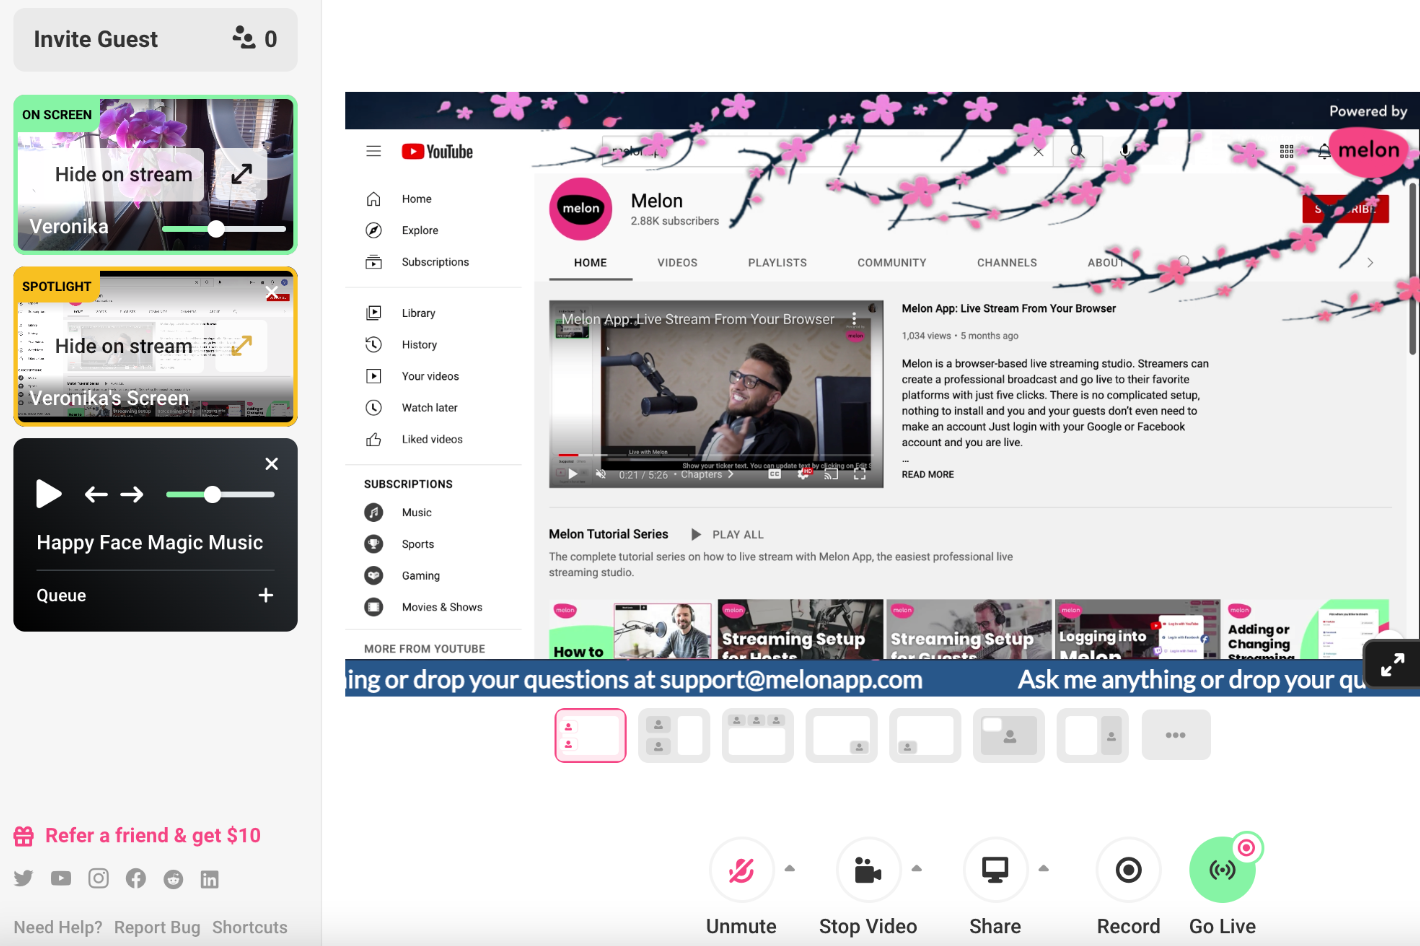Select layout with guest at bottom right

tap(842, 735)
